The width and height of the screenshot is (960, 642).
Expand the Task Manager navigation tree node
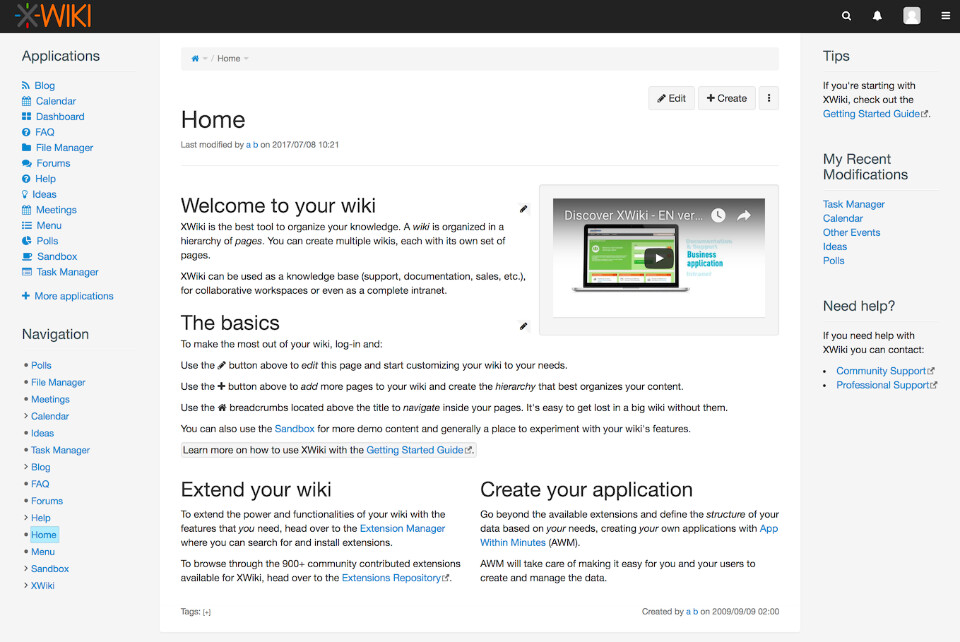point(25,451)
